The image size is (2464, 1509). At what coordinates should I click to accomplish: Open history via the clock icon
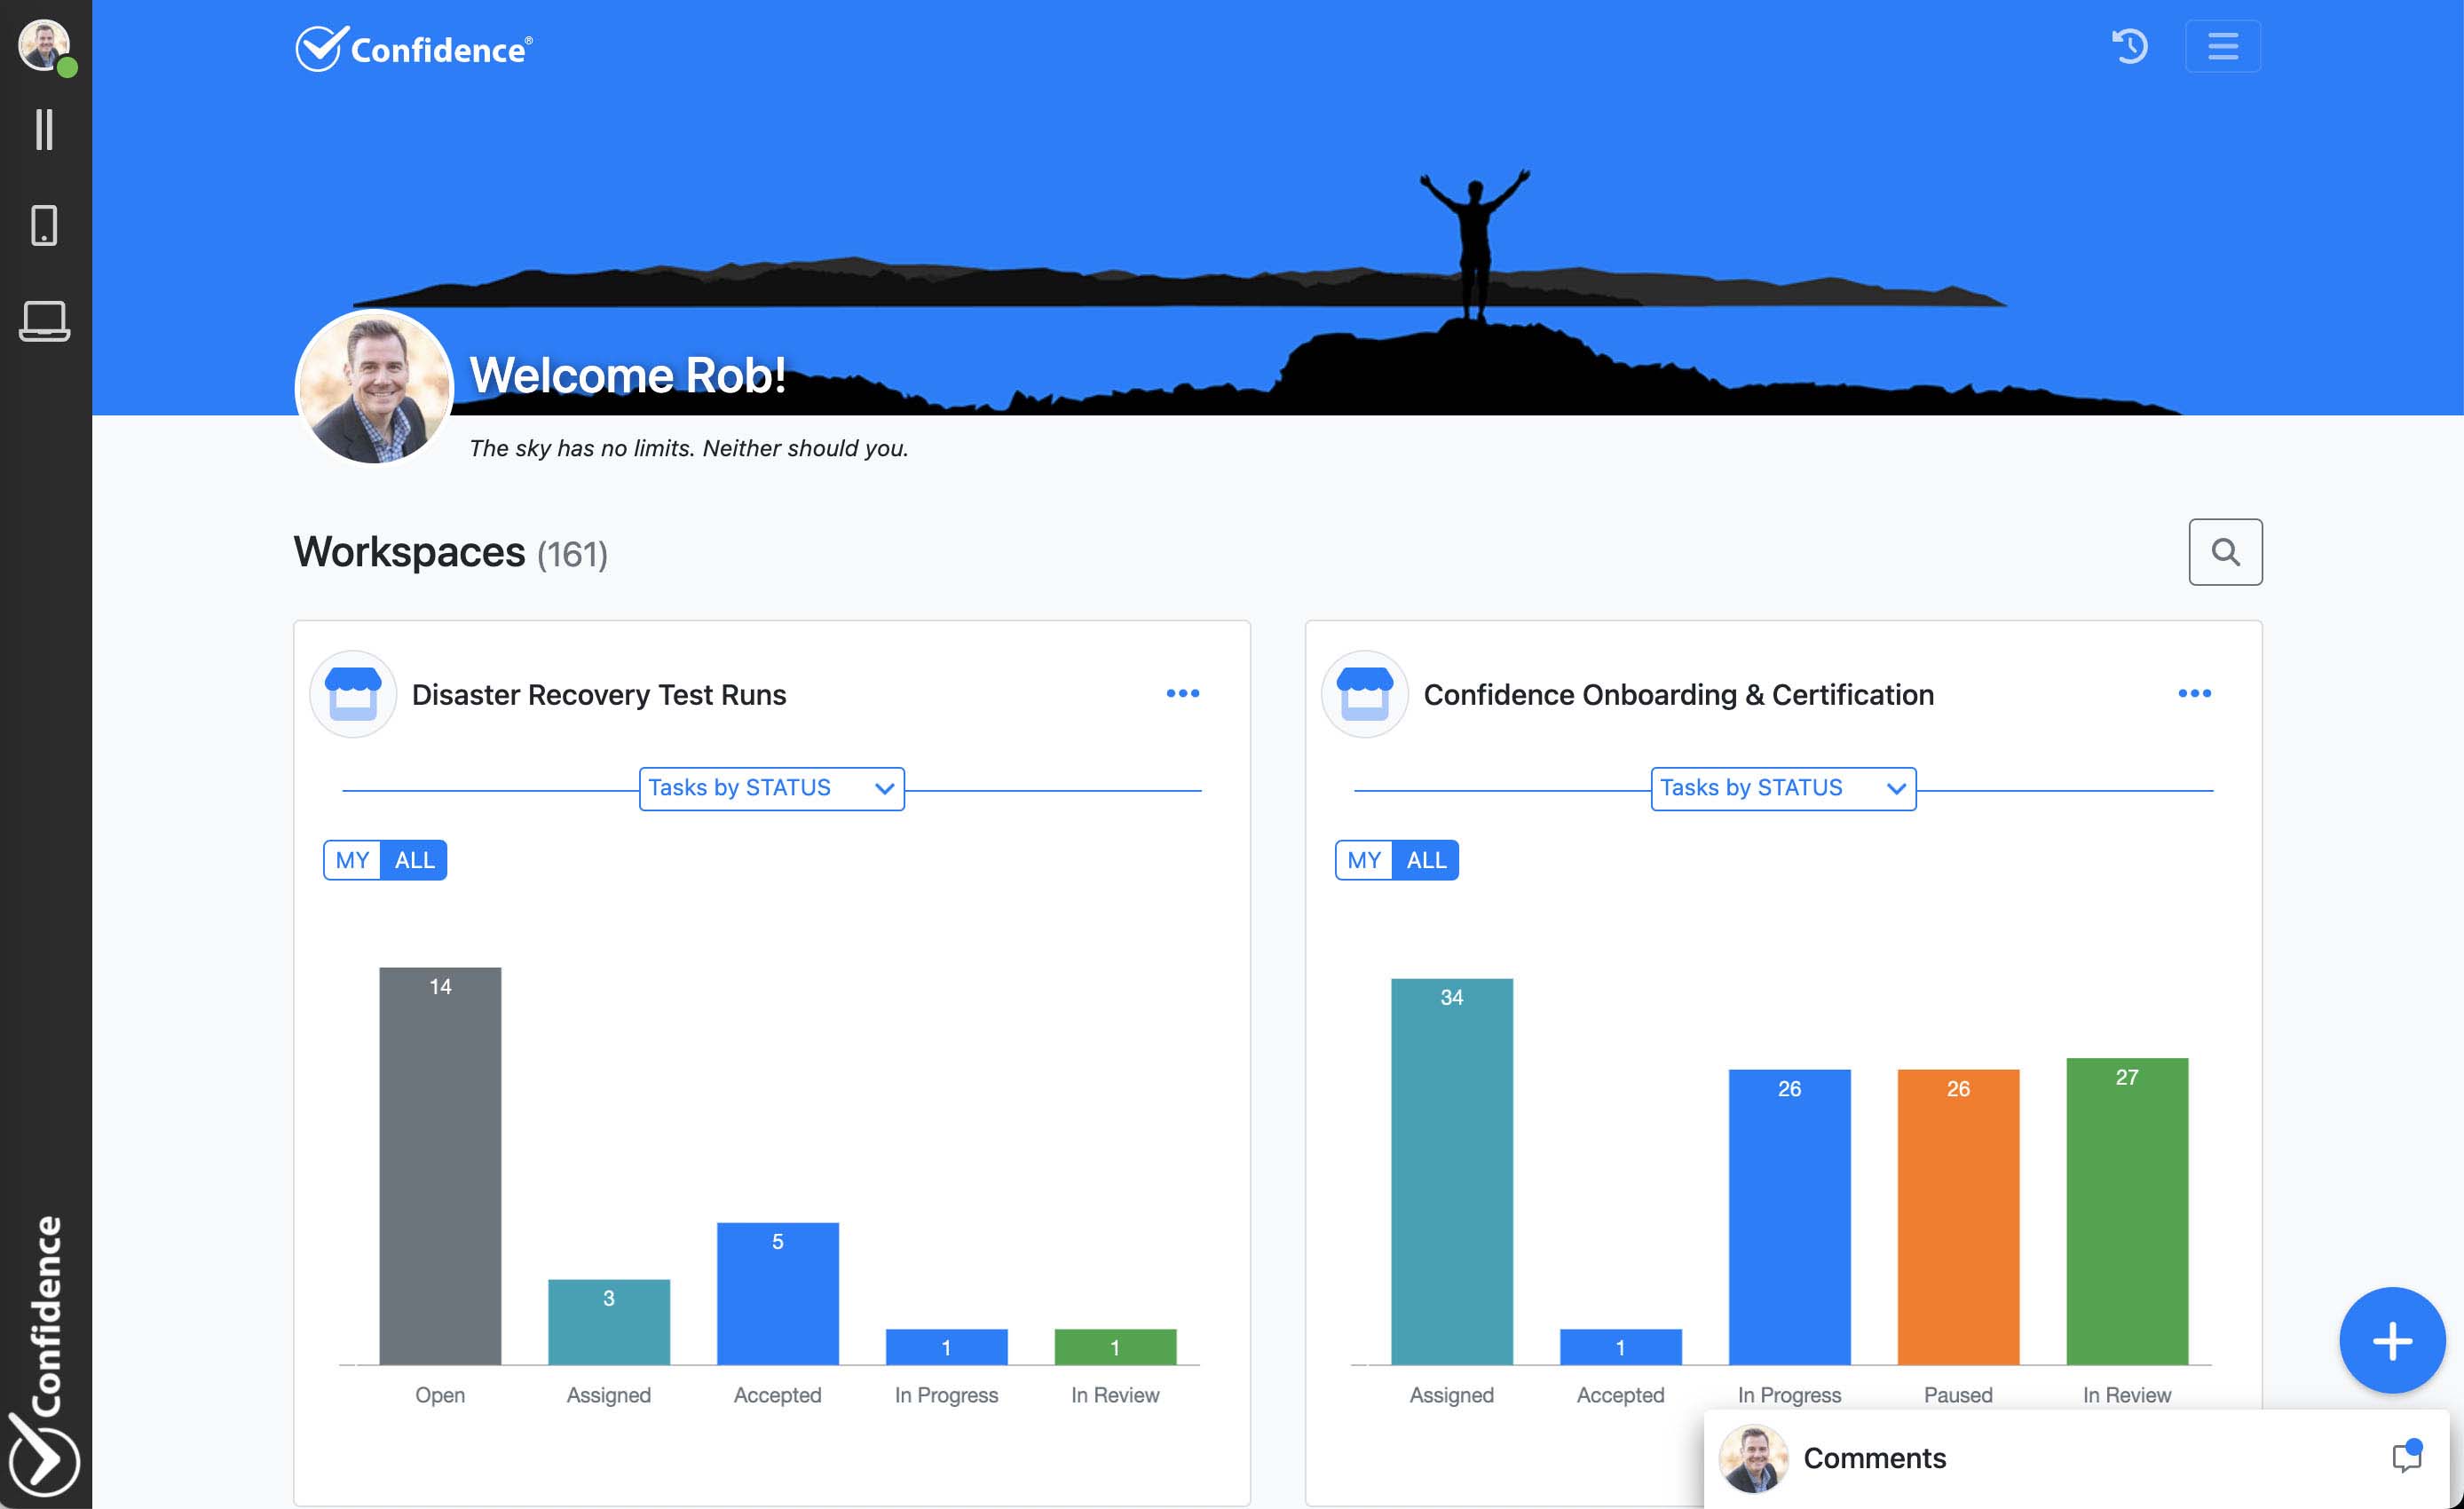(x=2131, y=50)
